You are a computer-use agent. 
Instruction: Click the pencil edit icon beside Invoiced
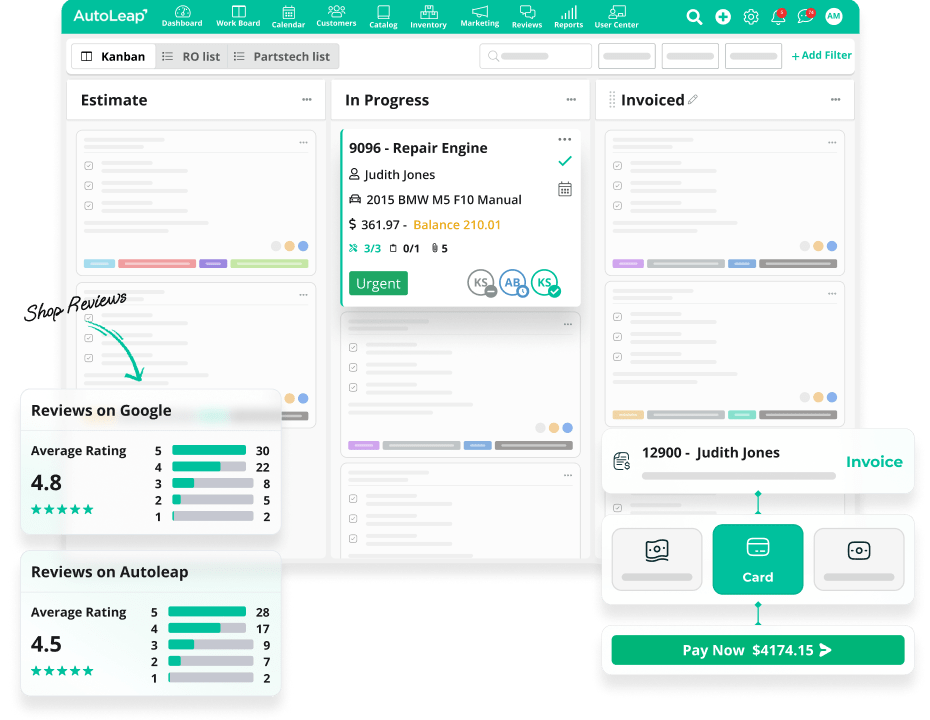click(693, 100)
